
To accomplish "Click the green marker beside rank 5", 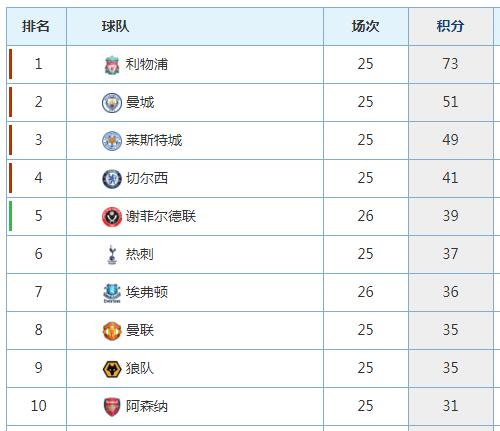I will point(11,216).
